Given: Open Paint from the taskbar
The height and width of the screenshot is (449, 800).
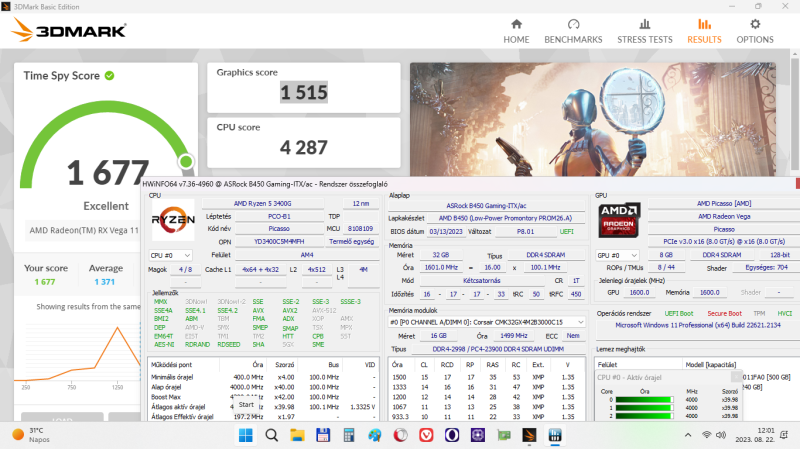Looking at the screenshot, I should (374, 435).
